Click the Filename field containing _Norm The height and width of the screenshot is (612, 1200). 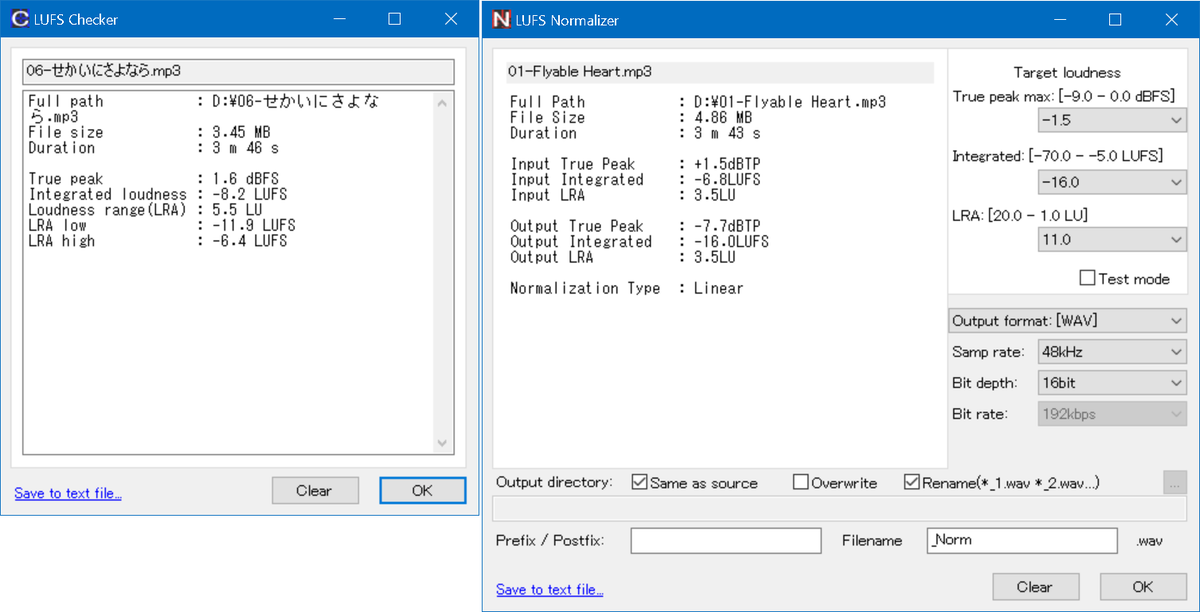coord(1022,540)
